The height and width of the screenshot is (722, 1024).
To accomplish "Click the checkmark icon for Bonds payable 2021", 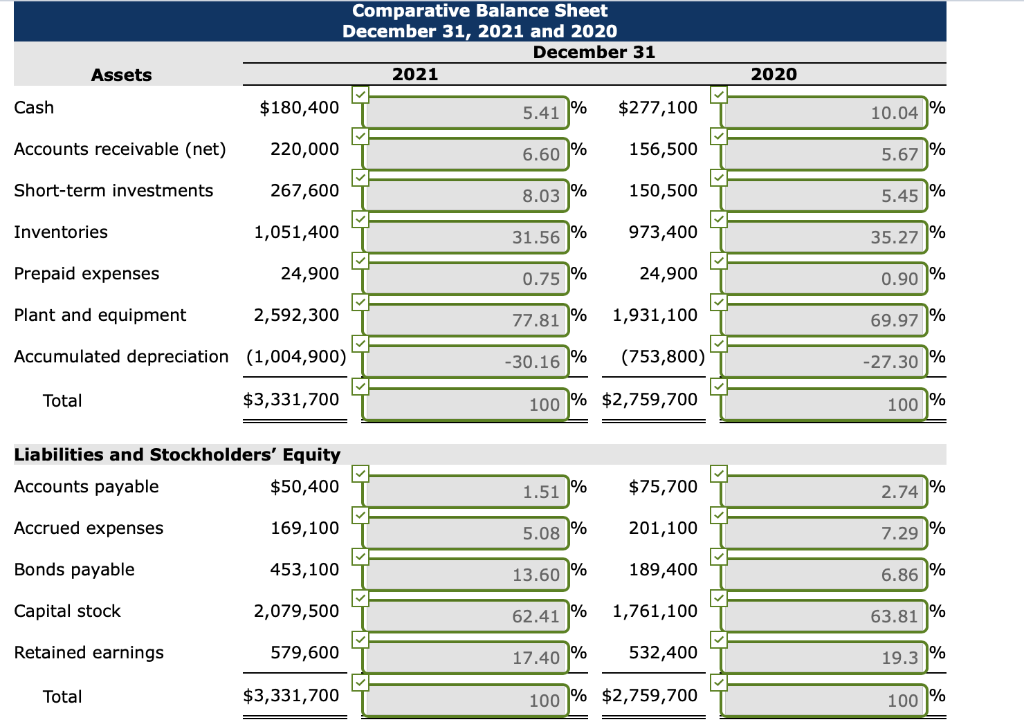I will (361, 556).
